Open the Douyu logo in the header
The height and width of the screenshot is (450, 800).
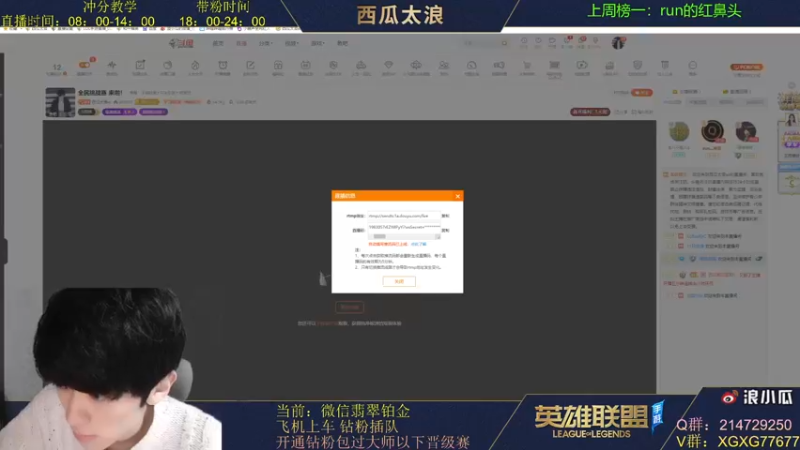[182, 43]
